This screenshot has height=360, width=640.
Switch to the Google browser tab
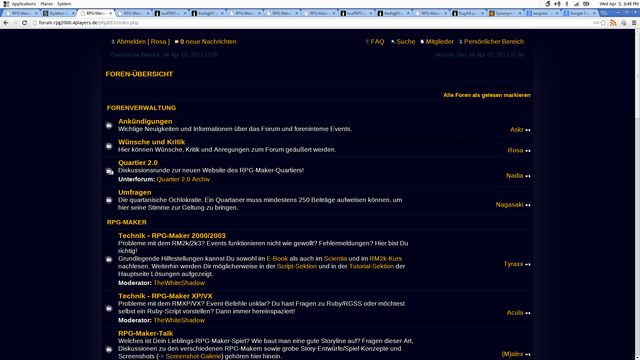pos(579,13)
